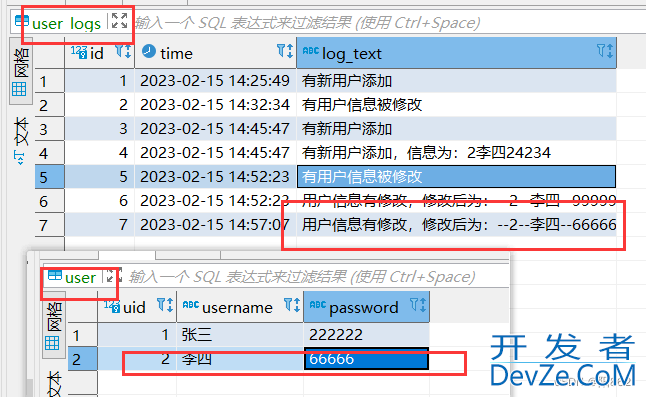Click time column clock type icon
Screen dimensions: 646x397
149,51
